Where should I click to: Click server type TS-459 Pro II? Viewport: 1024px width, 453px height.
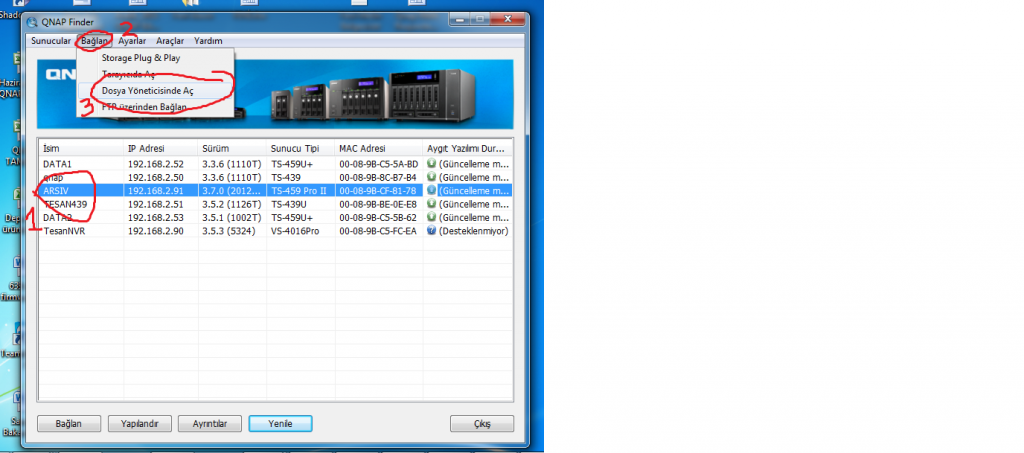coord(298,191)
